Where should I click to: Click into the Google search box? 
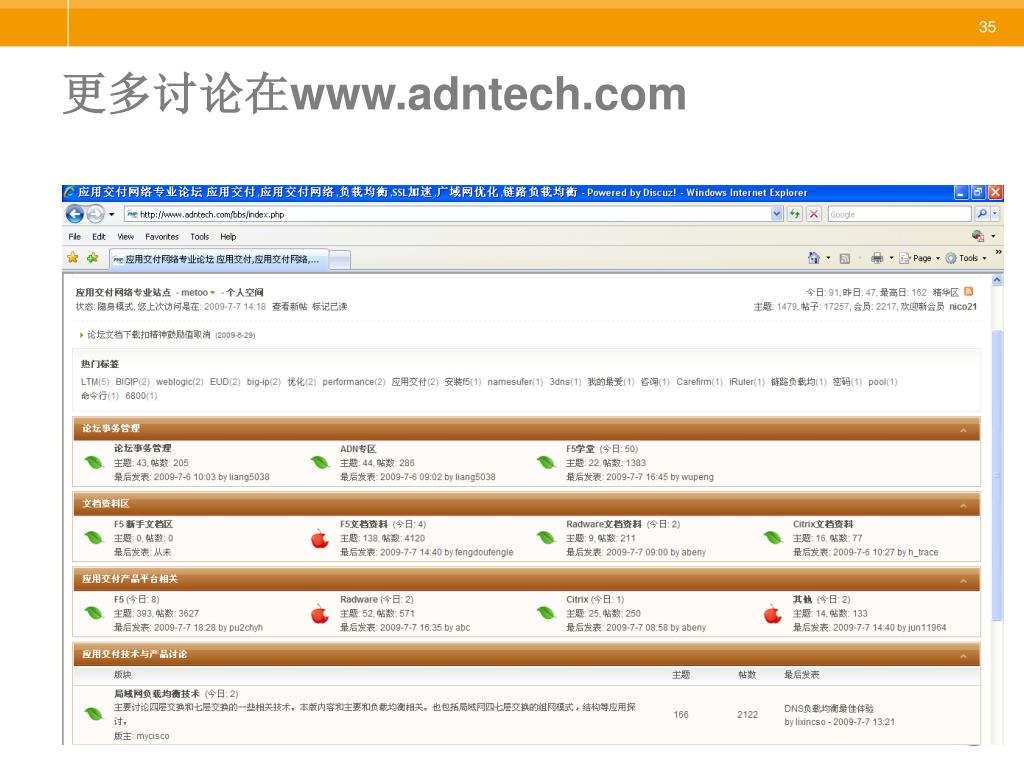(897, 214)
